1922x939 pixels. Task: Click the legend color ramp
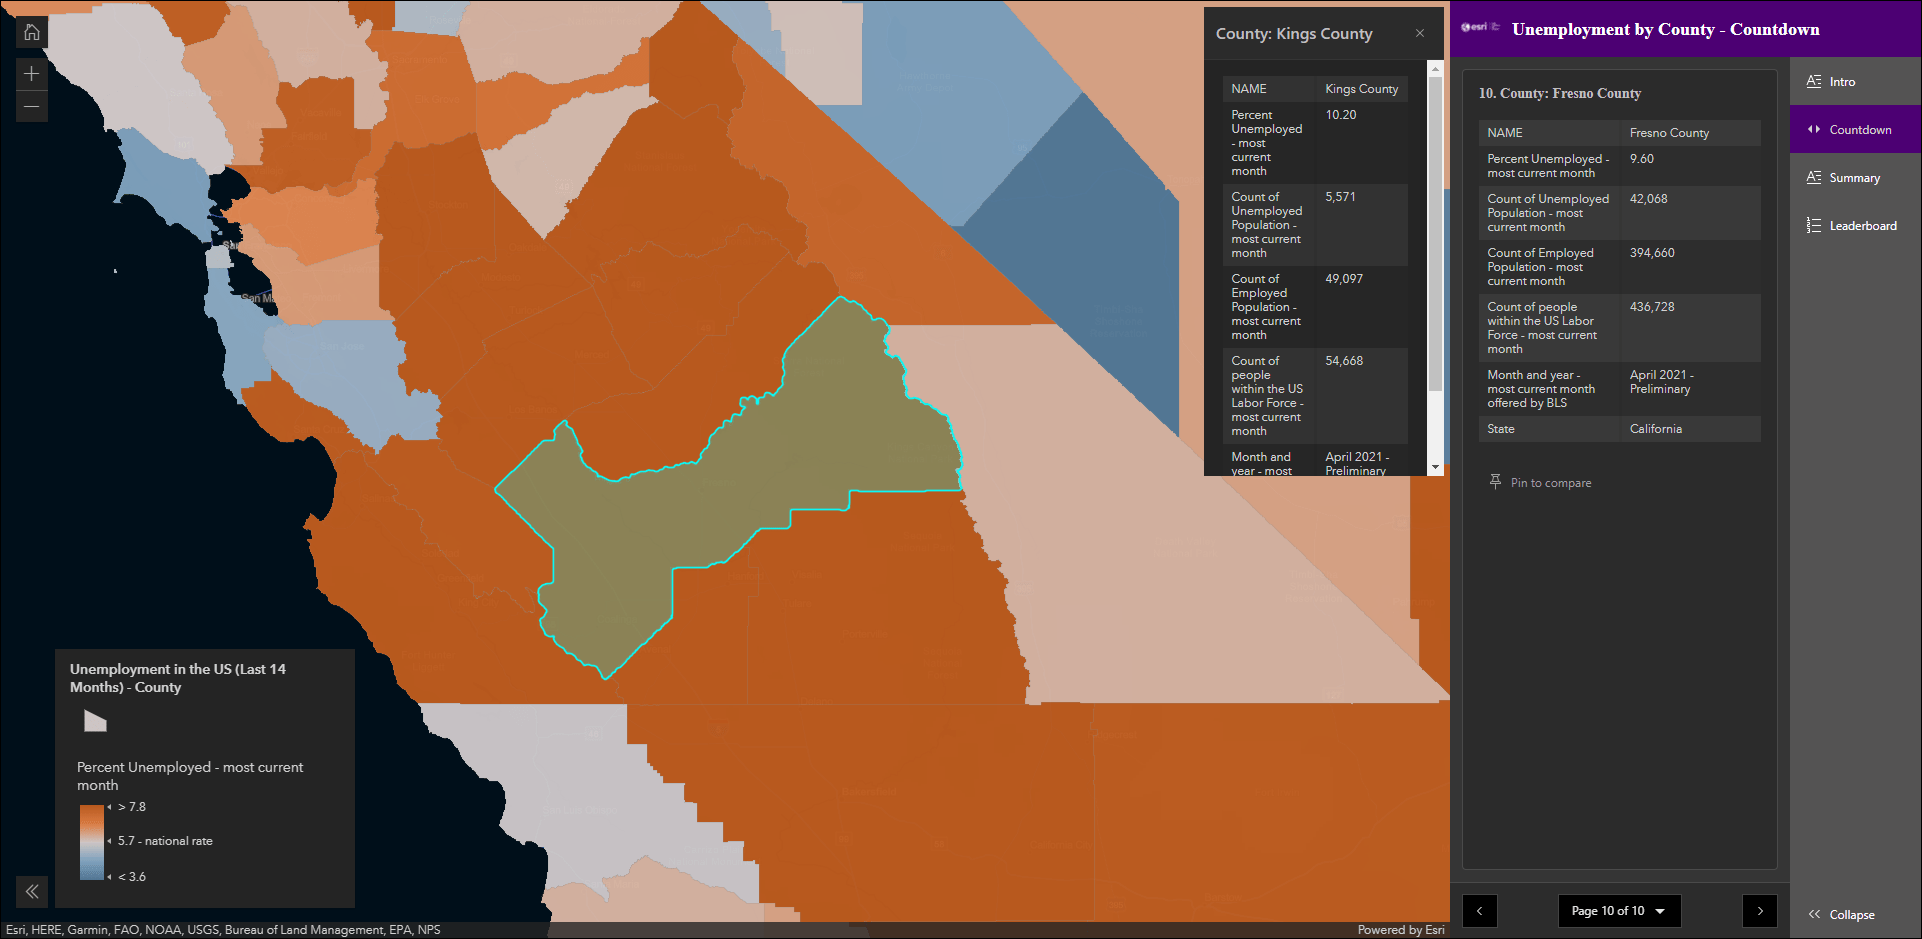[92, 842]
